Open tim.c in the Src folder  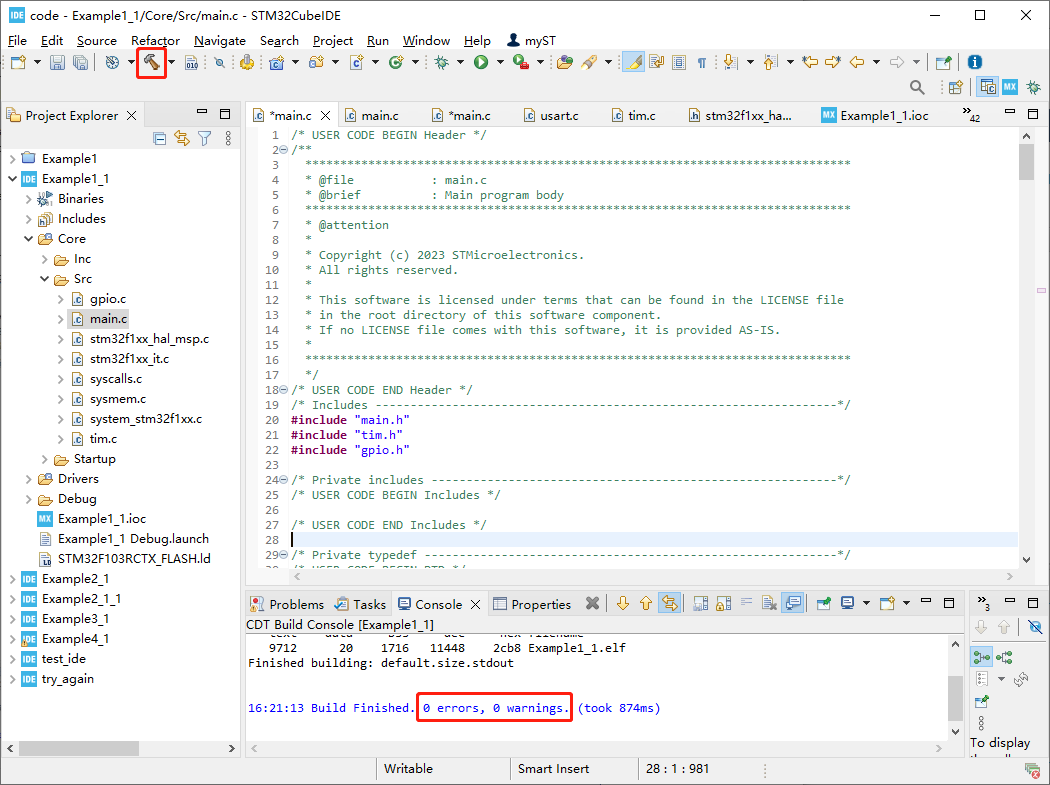(103, 439)
